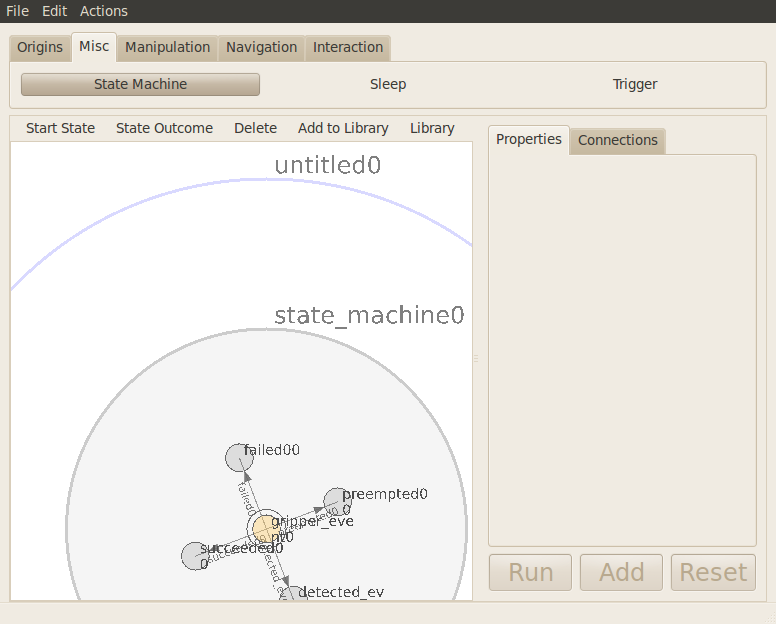Click State Outcome in the toolbar
The image size is (776, 624).
point(164,128)
